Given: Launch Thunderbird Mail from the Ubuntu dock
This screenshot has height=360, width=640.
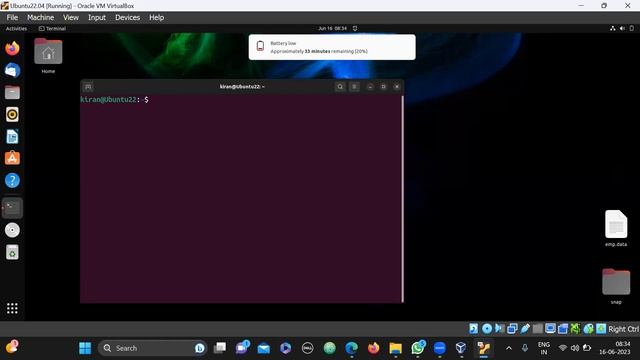Looking at the screenshot, I should (x=12, y=71).
